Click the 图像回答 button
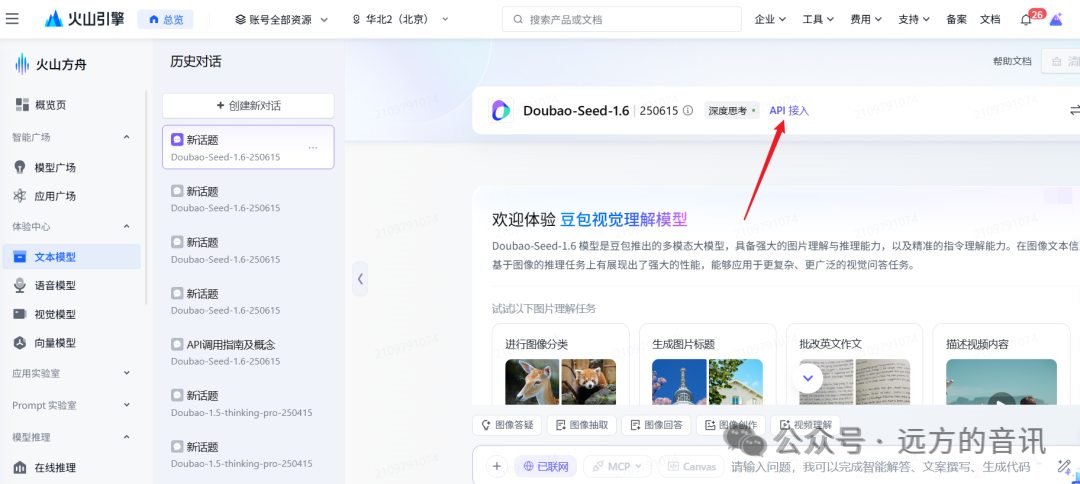This screenshot has height=484, width=1080. coord(656,425)
